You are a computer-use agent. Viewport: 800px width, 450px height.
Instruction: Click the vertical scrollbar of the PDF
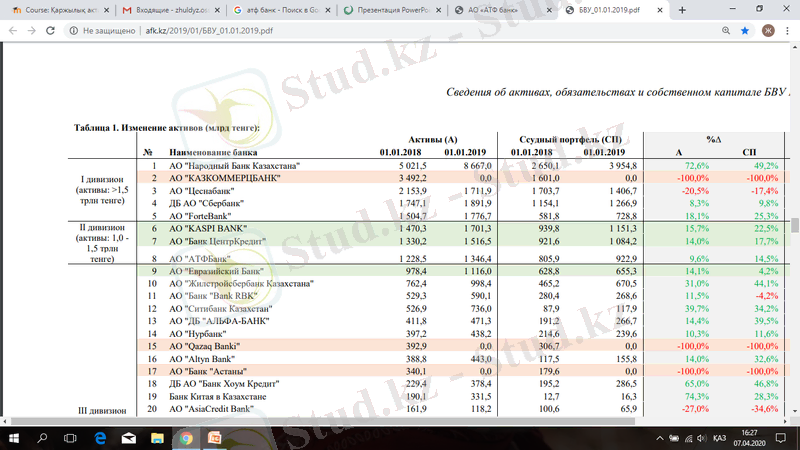click(794, 230)
